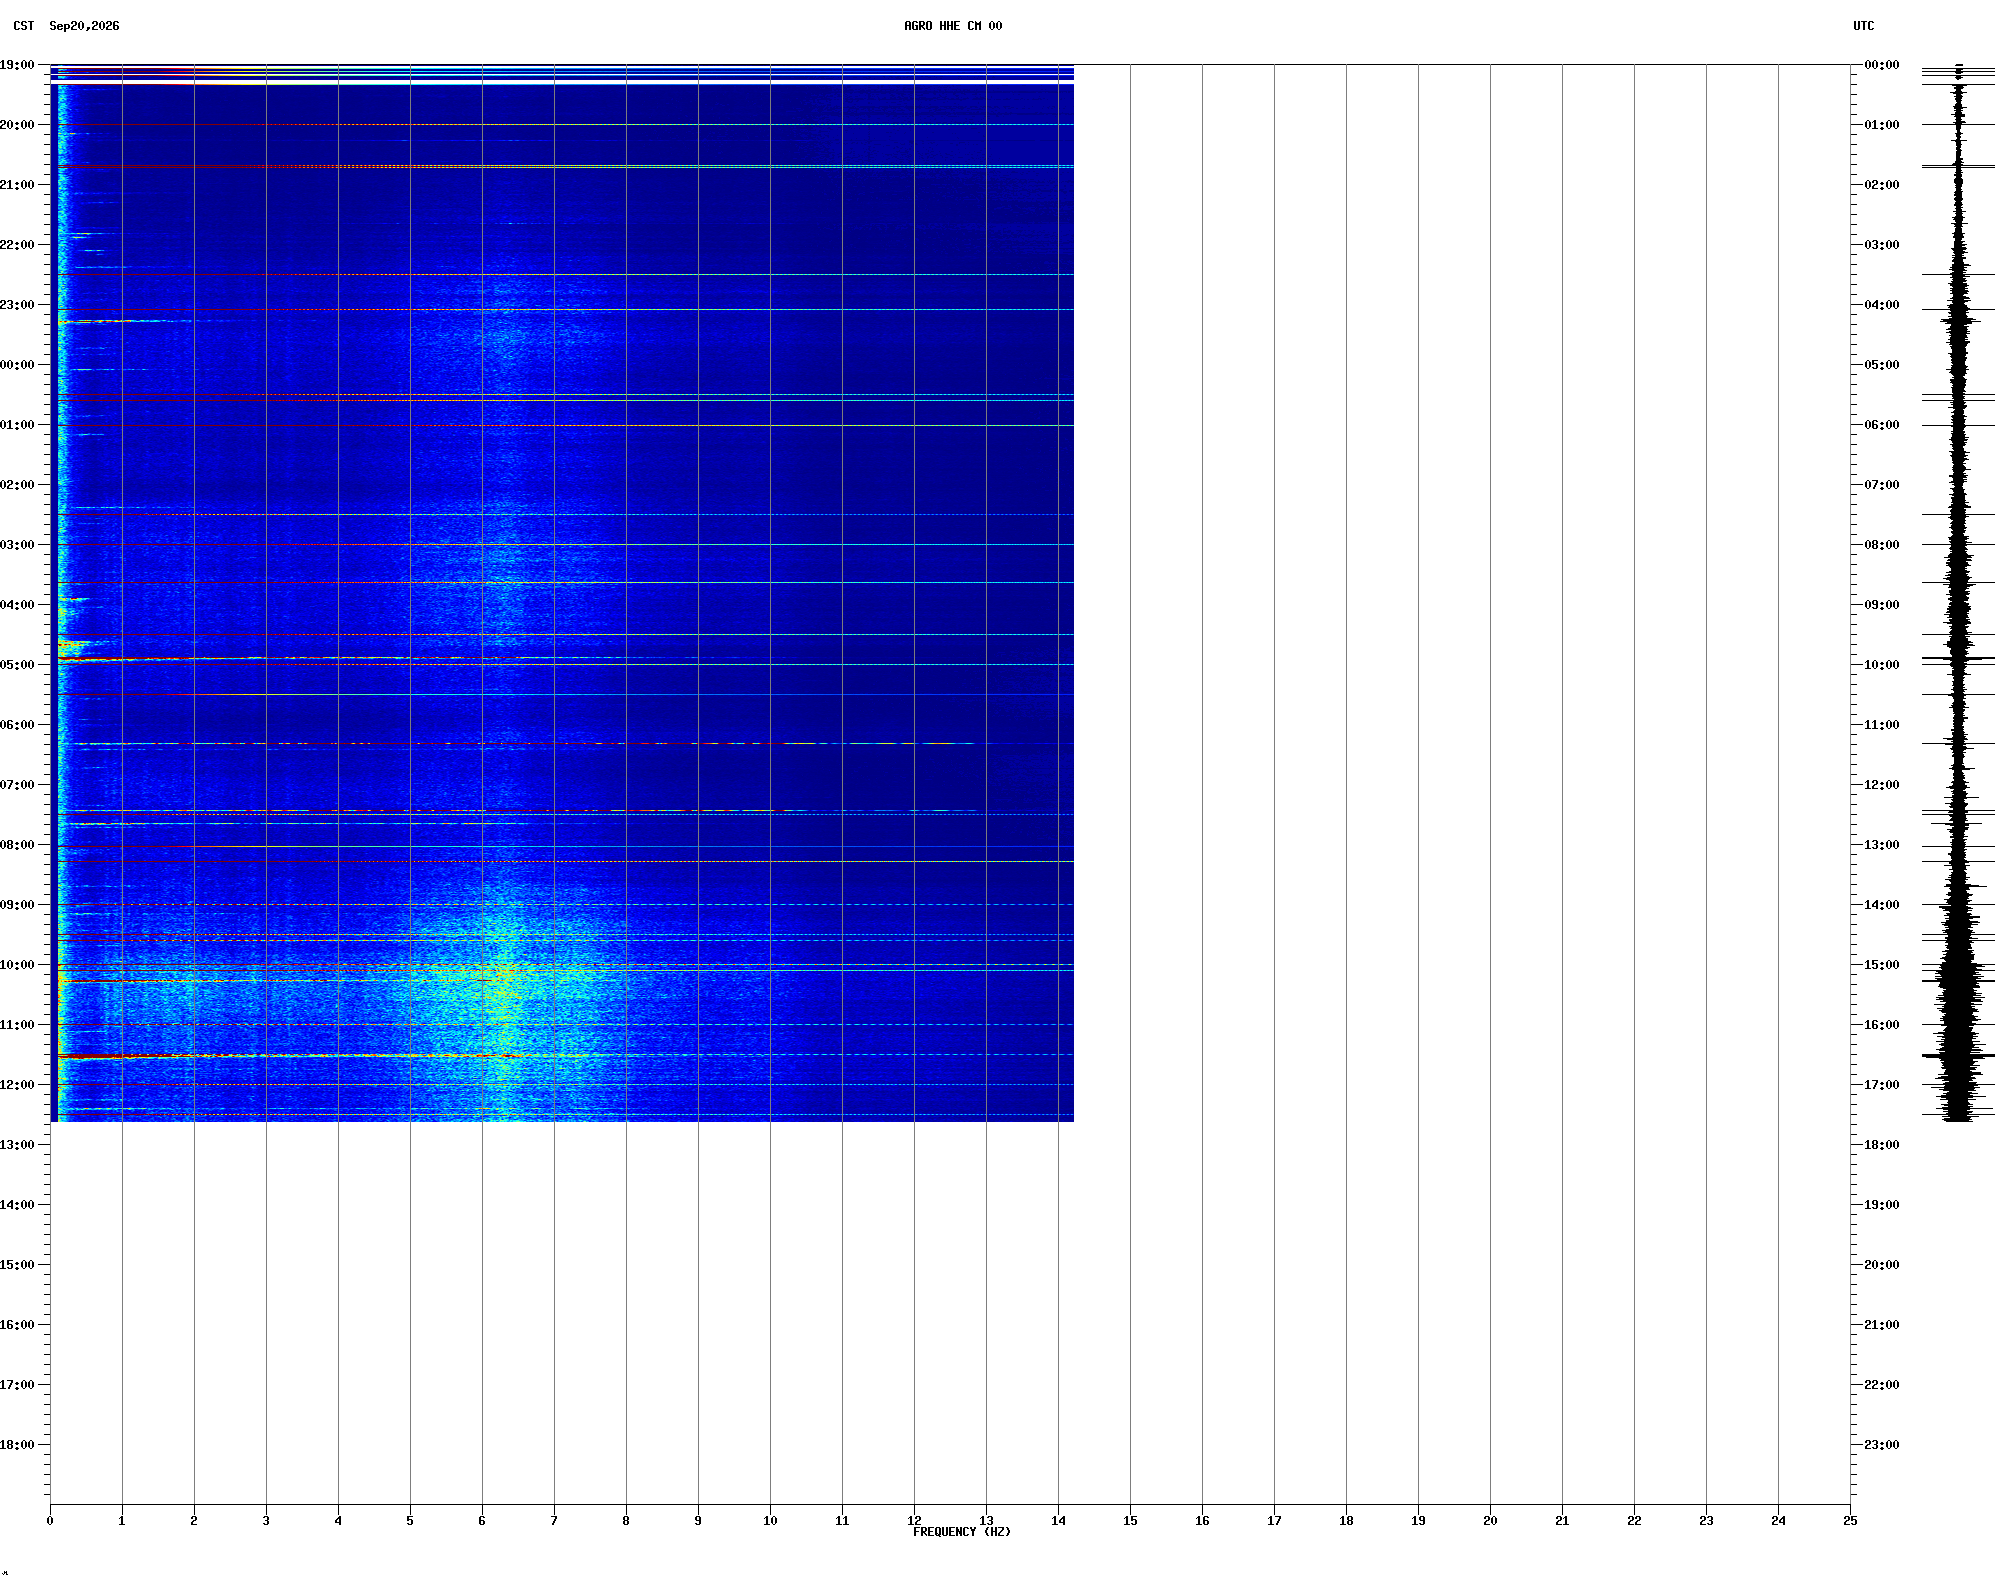The image size is (2002, 1584).
Task: Click the FREQUENCY (HZ) axis label
Action: click(x=961, y=1532)
